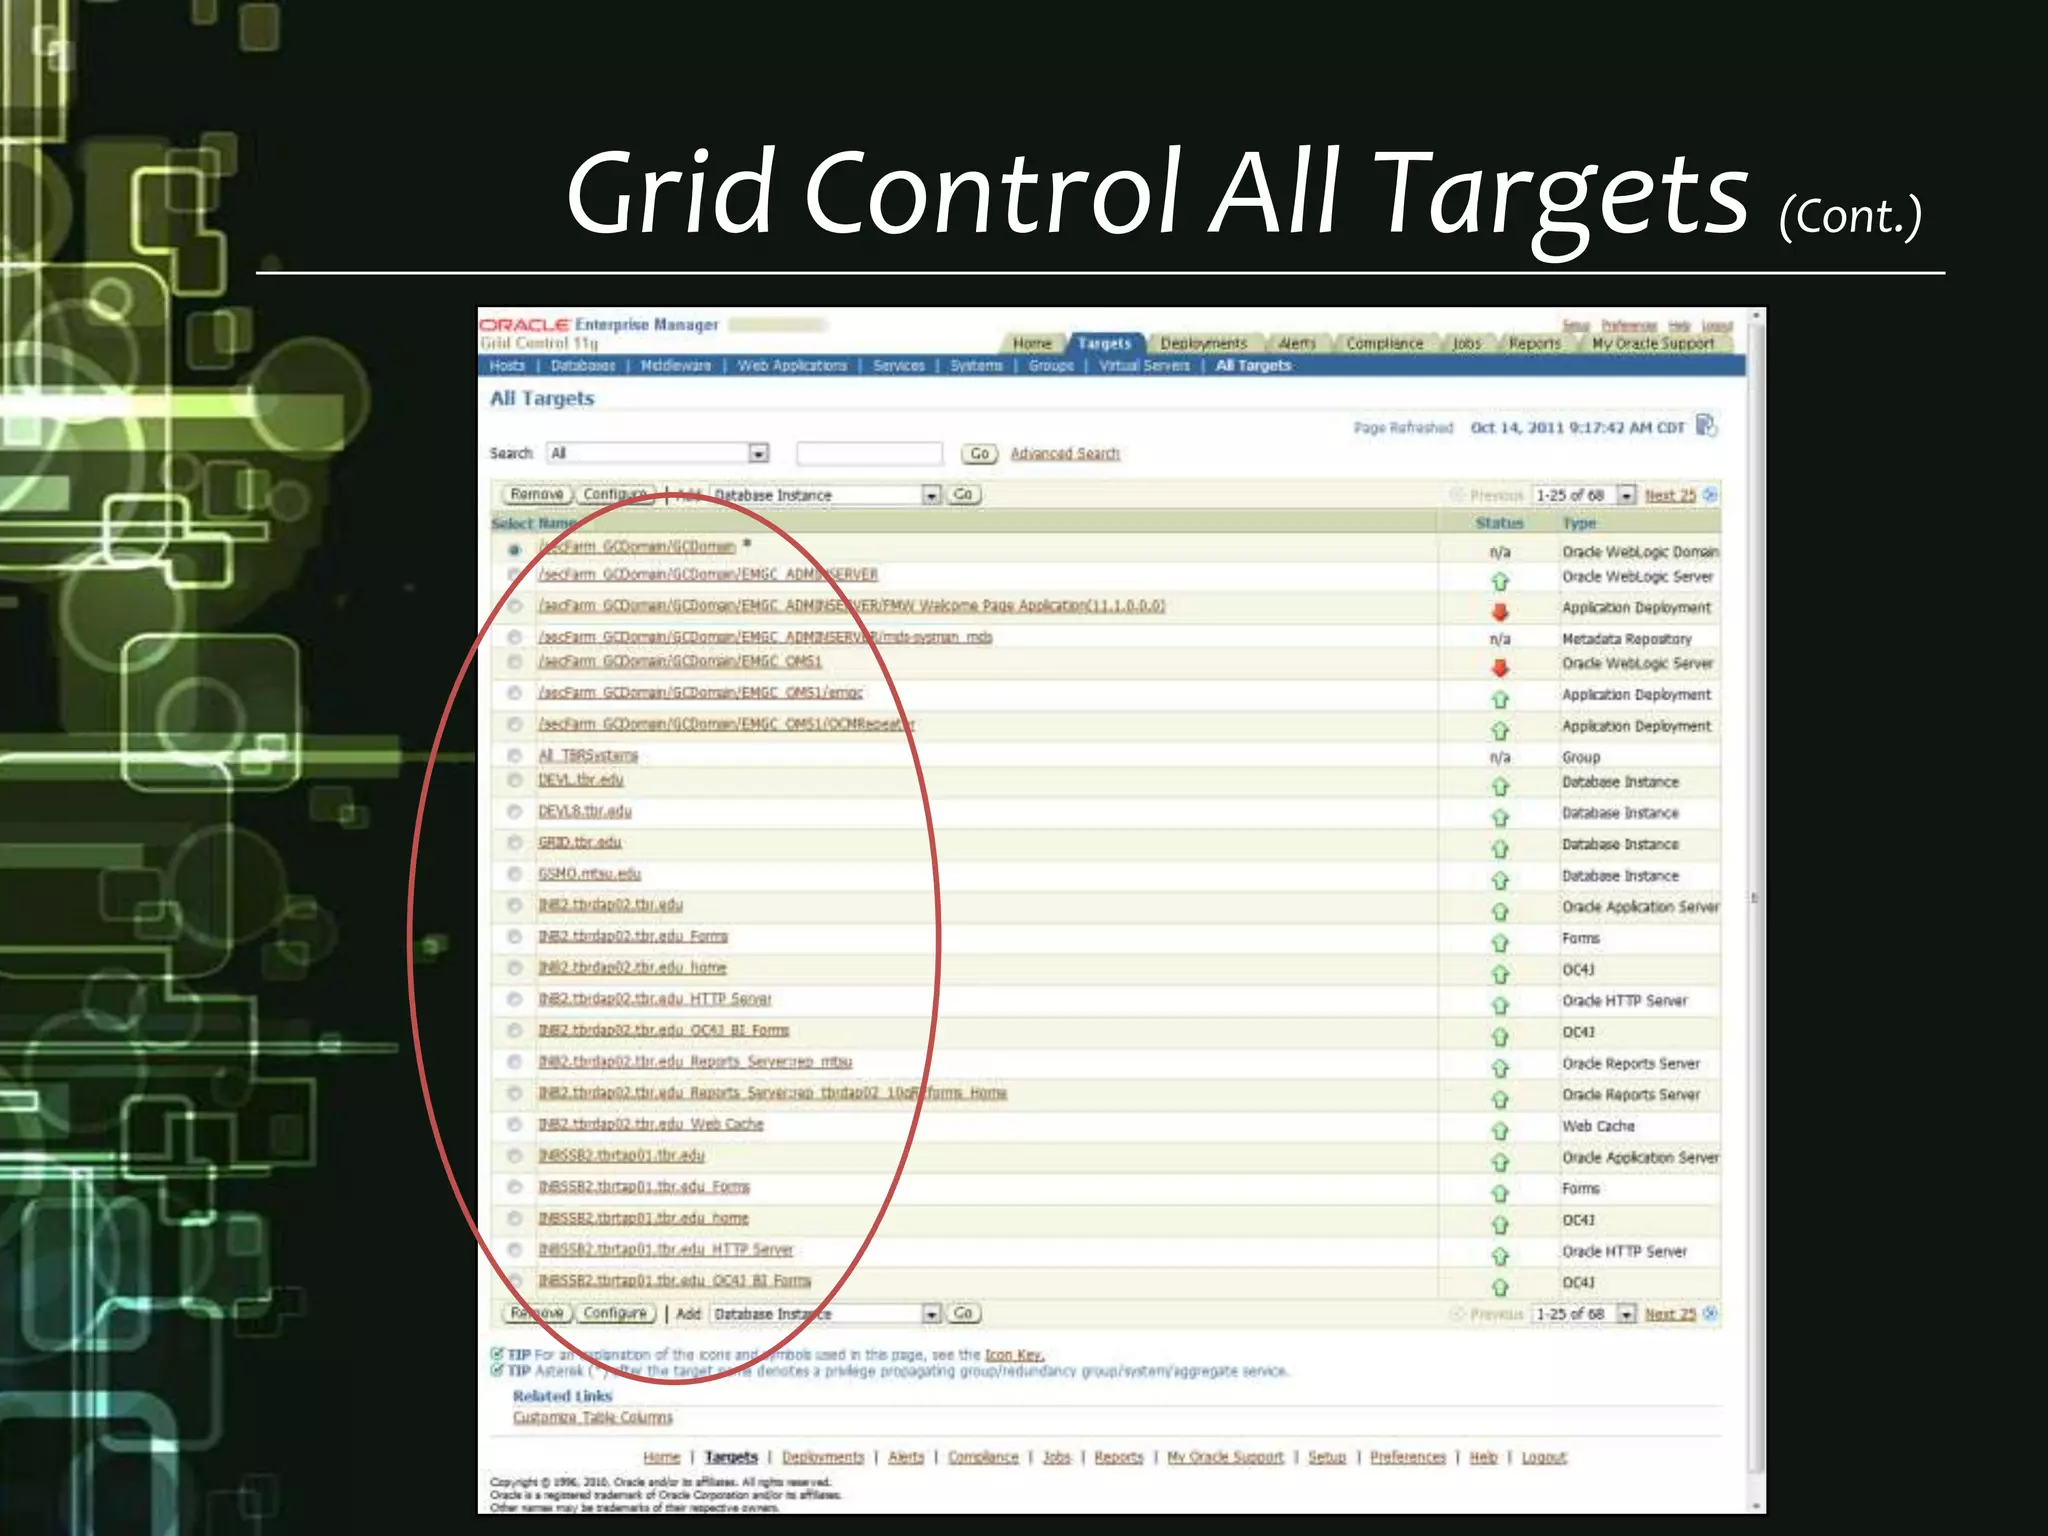Select radio button for All_TBRSystems group
Viewport: 2048px width, 1536px height.
pos(514,755)
